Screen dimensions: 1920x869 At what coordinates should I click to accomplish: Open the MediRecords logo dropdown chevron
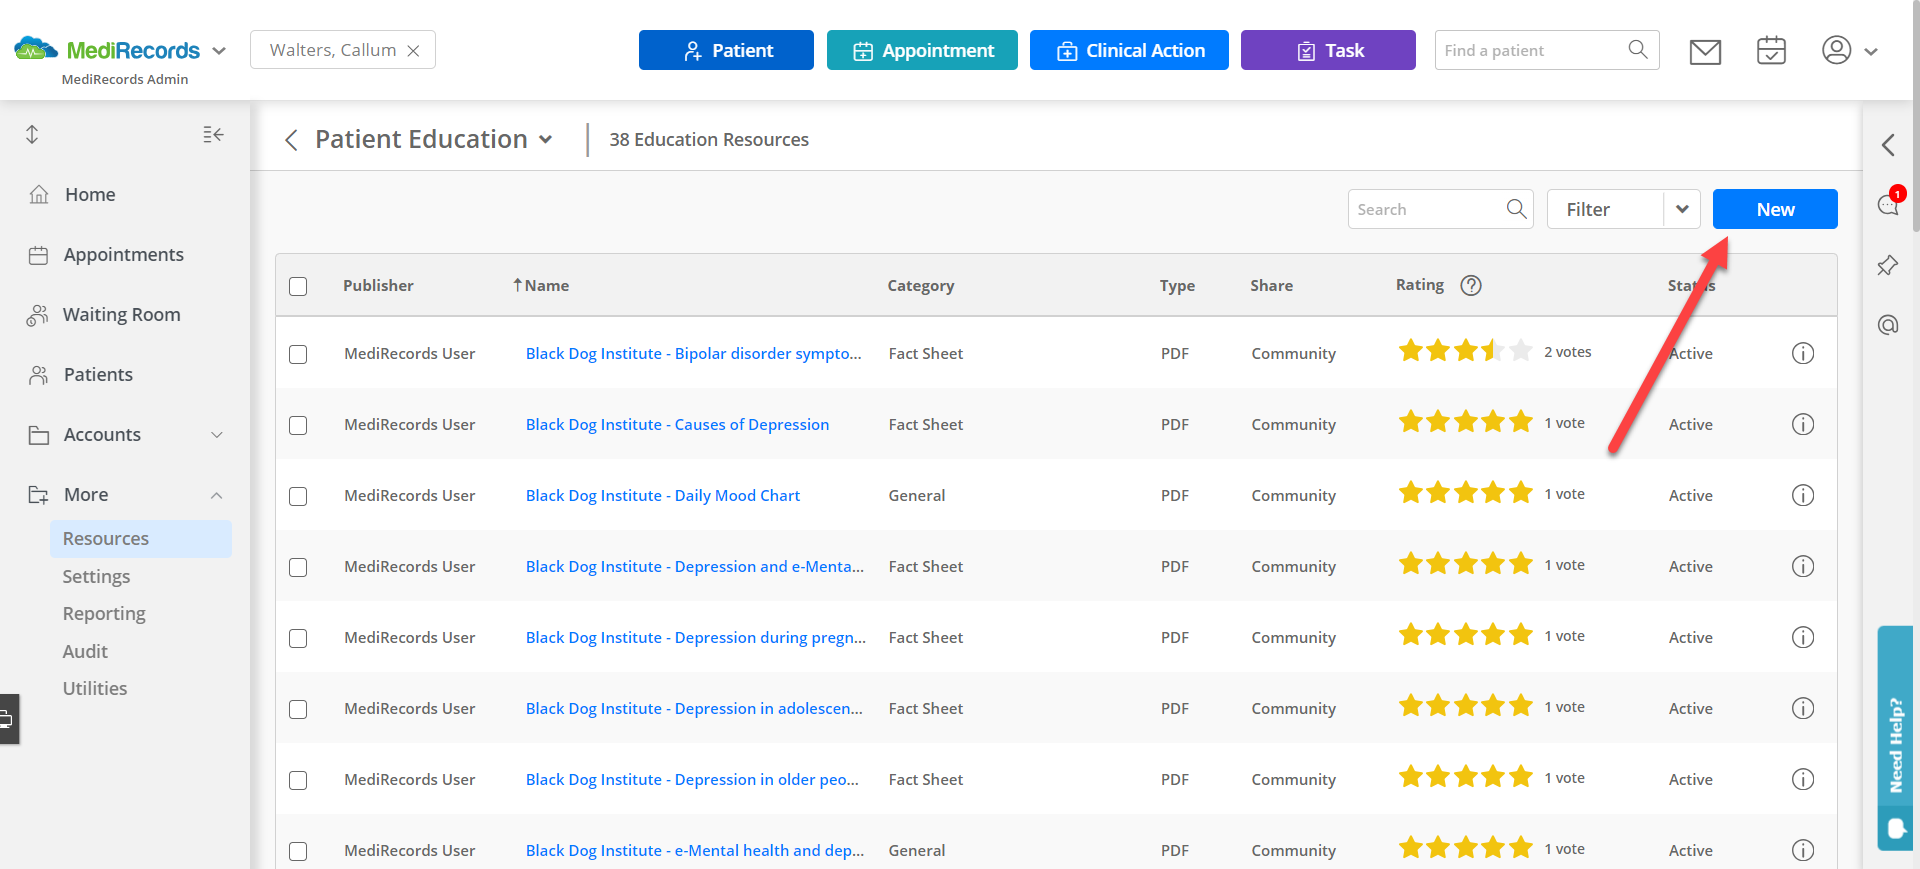(x=219, y=51)
